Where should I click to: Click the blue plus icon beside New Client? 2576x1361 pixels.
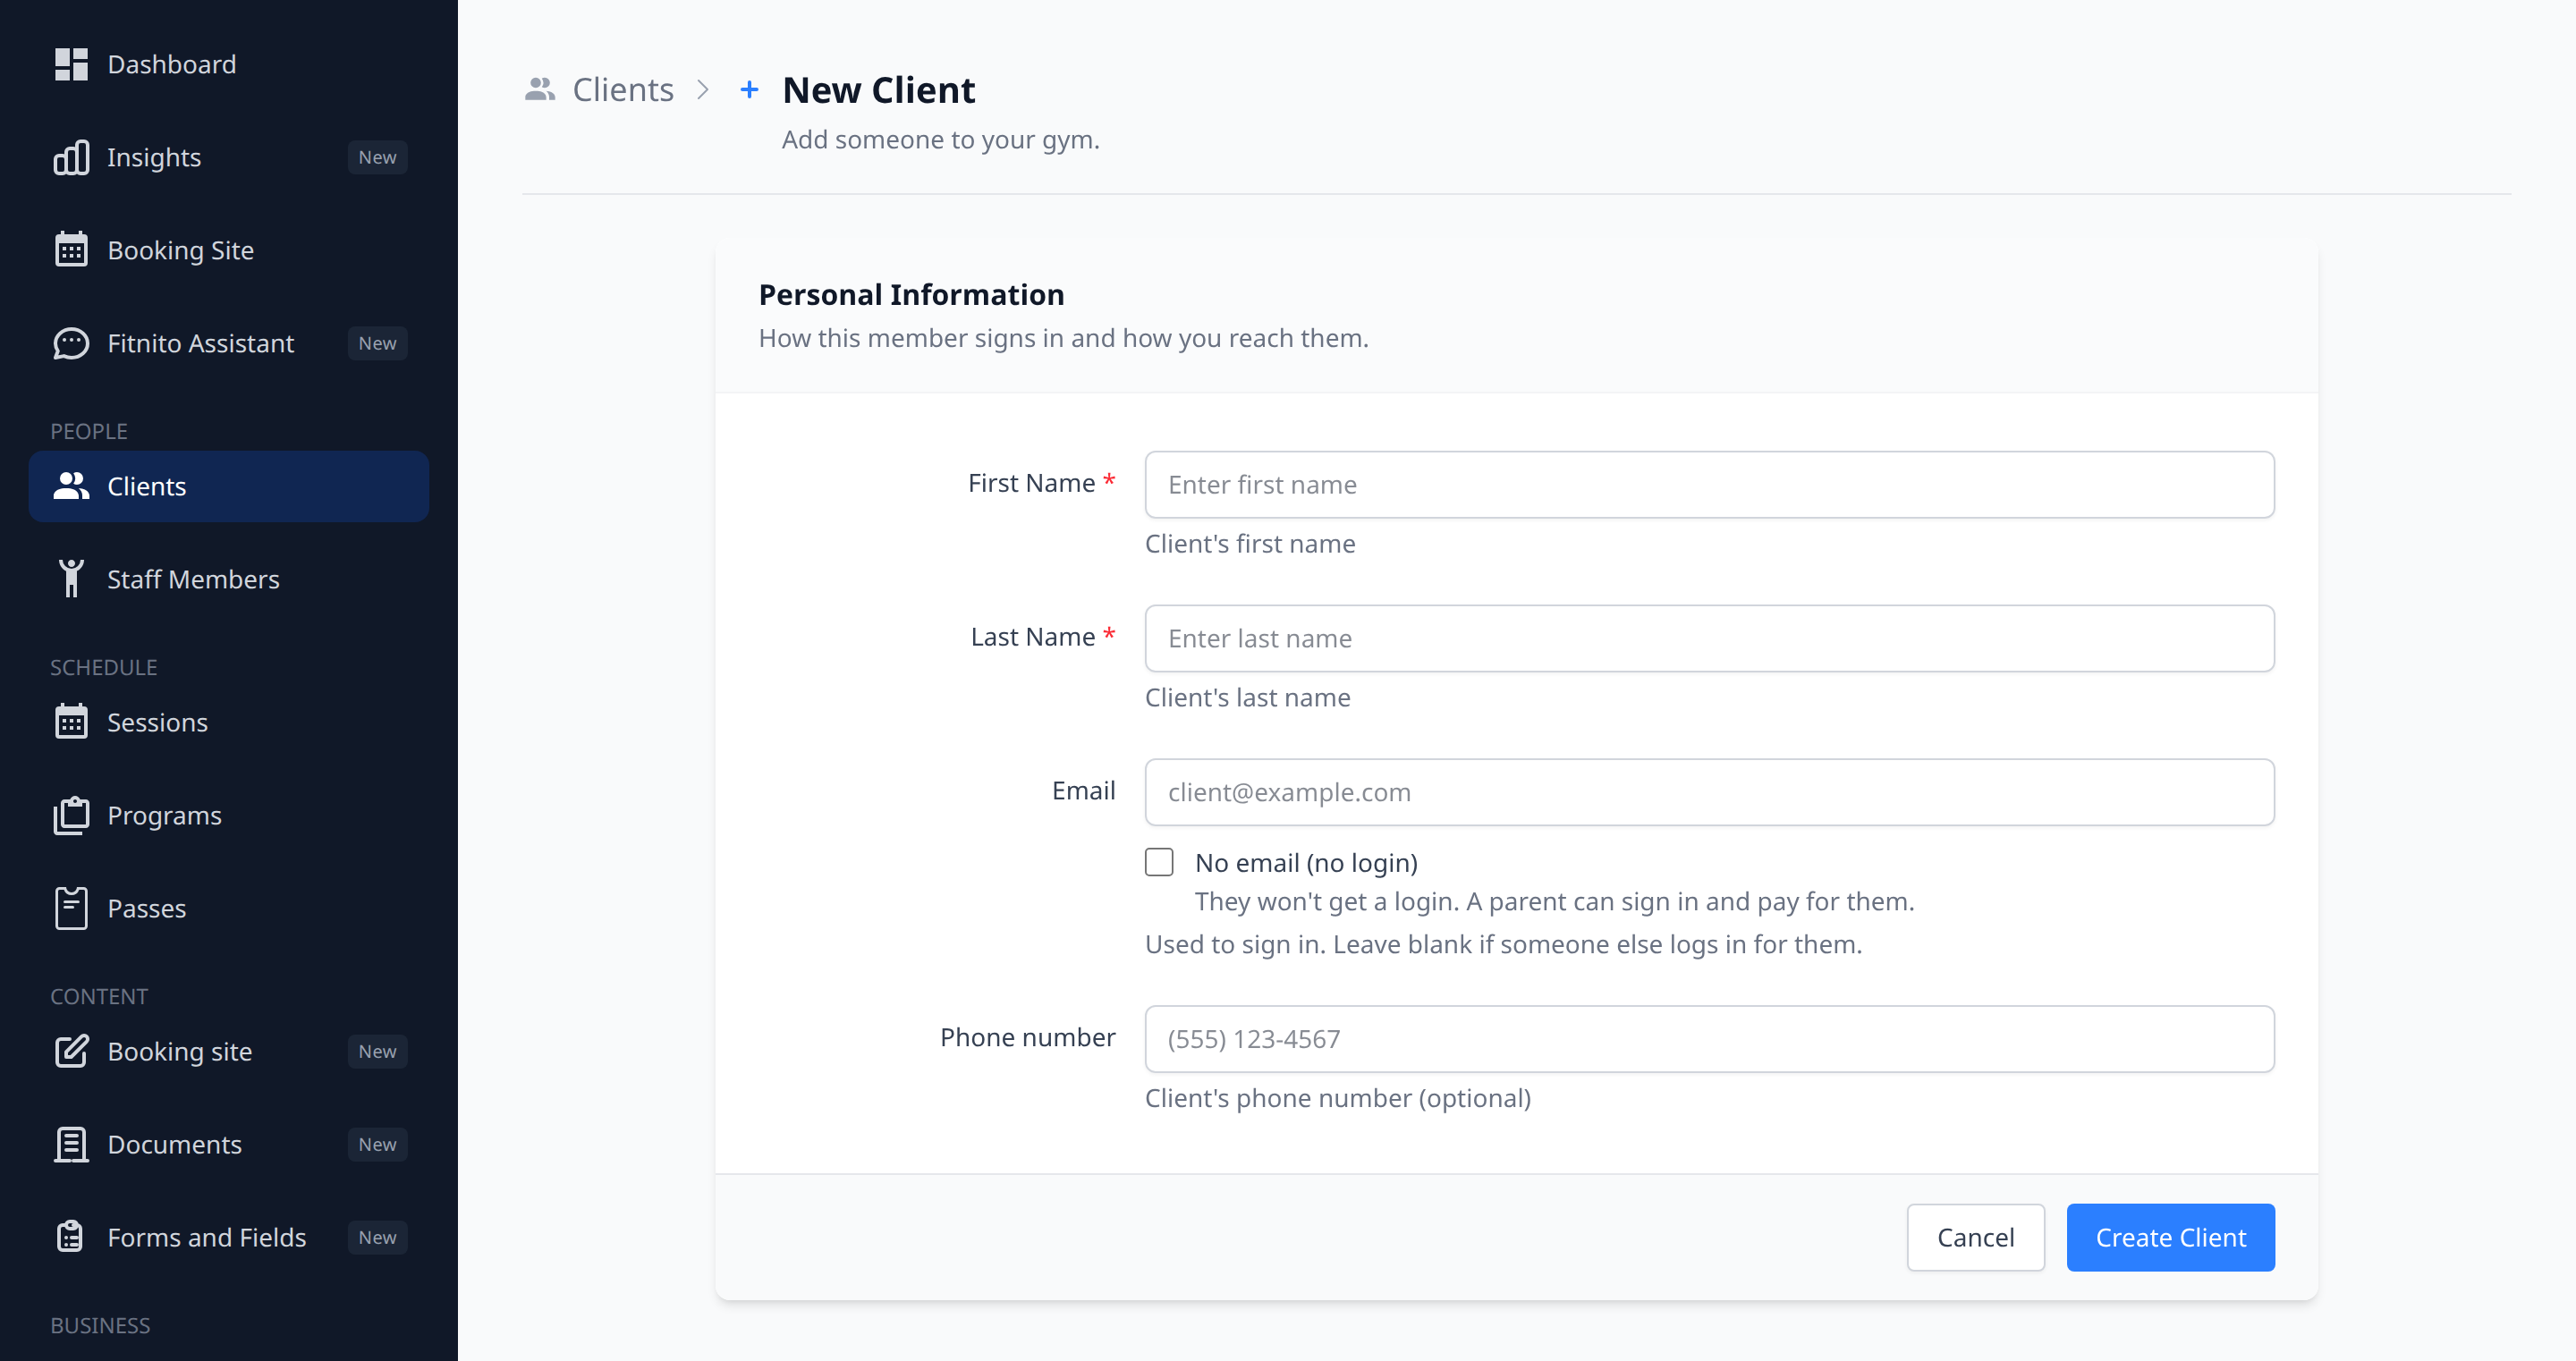coord(749,90)
